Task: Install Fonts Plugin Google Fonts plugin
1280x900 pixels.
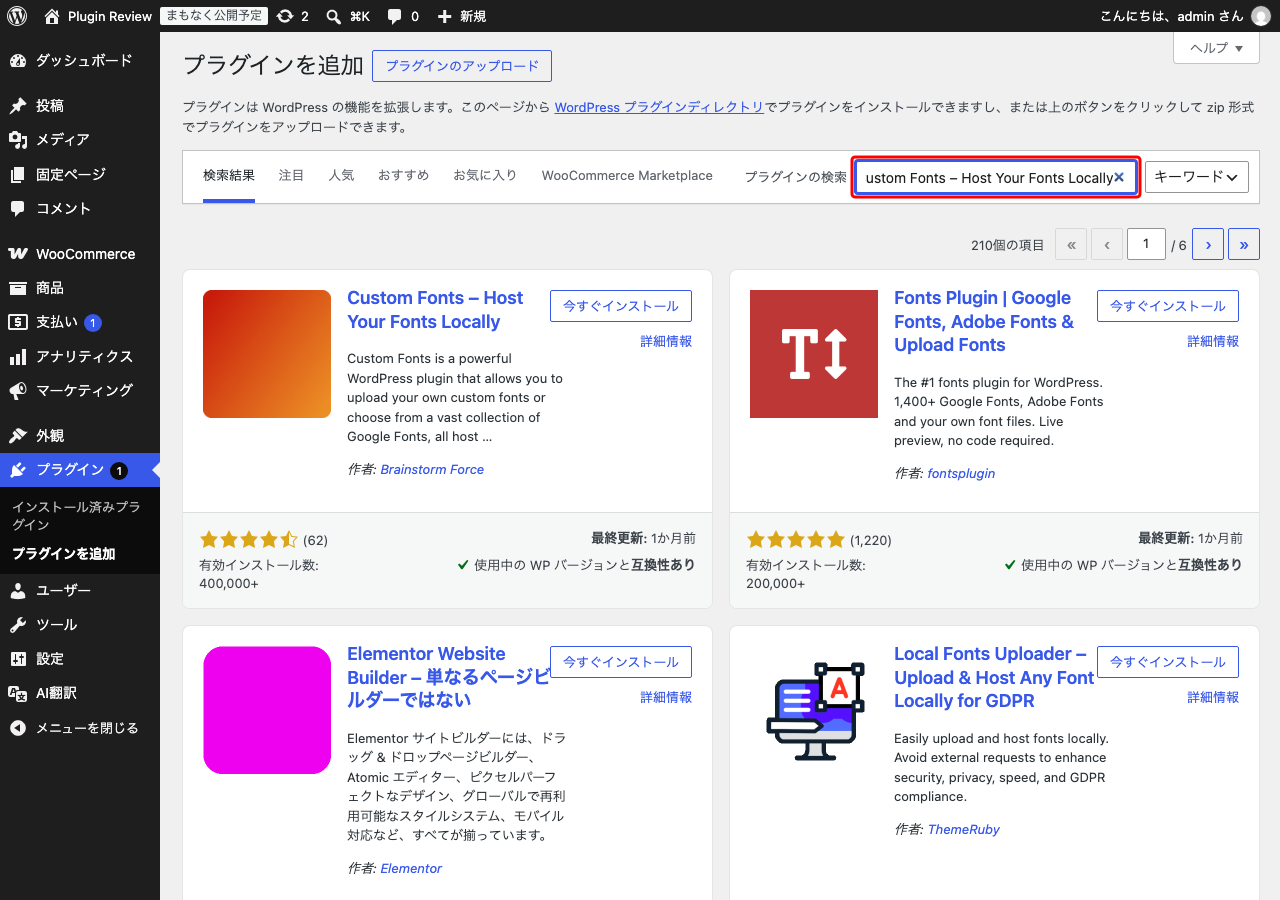Action: coord(1168,306)
